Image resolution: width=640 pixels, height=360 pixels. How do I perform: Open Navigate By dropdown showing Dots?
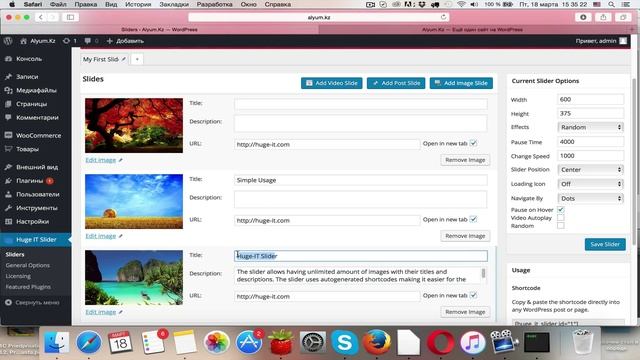pyautogui.click(x=590, y=198)
